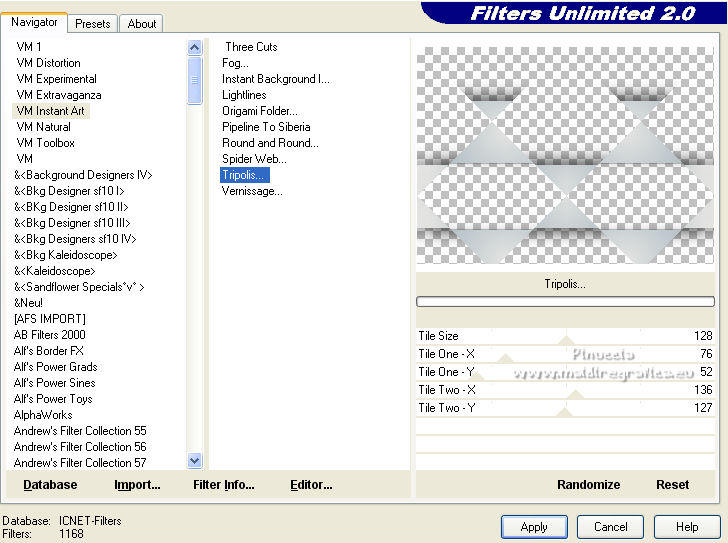Click the Tripolis filter preview image

565,155
